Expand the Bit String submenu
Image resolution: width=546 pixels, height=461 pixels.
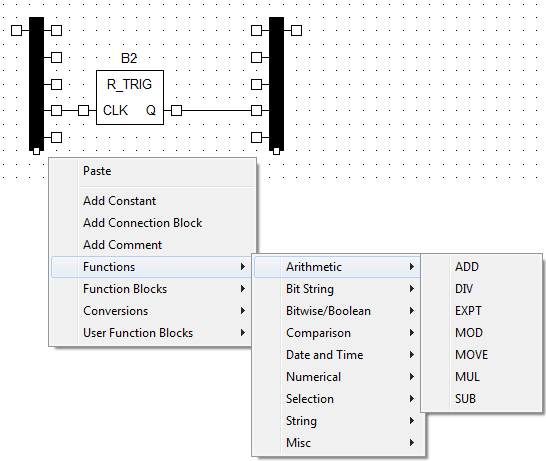point(337,289)
